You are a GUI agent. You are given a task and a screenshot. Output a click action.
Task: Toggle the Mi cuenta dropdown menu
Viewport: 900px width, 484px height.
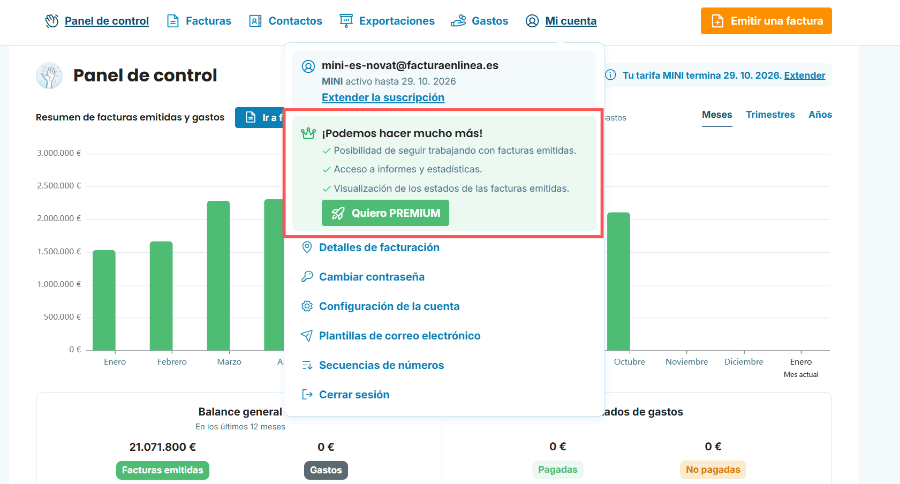pyautogui.click(x=571, y=21)
